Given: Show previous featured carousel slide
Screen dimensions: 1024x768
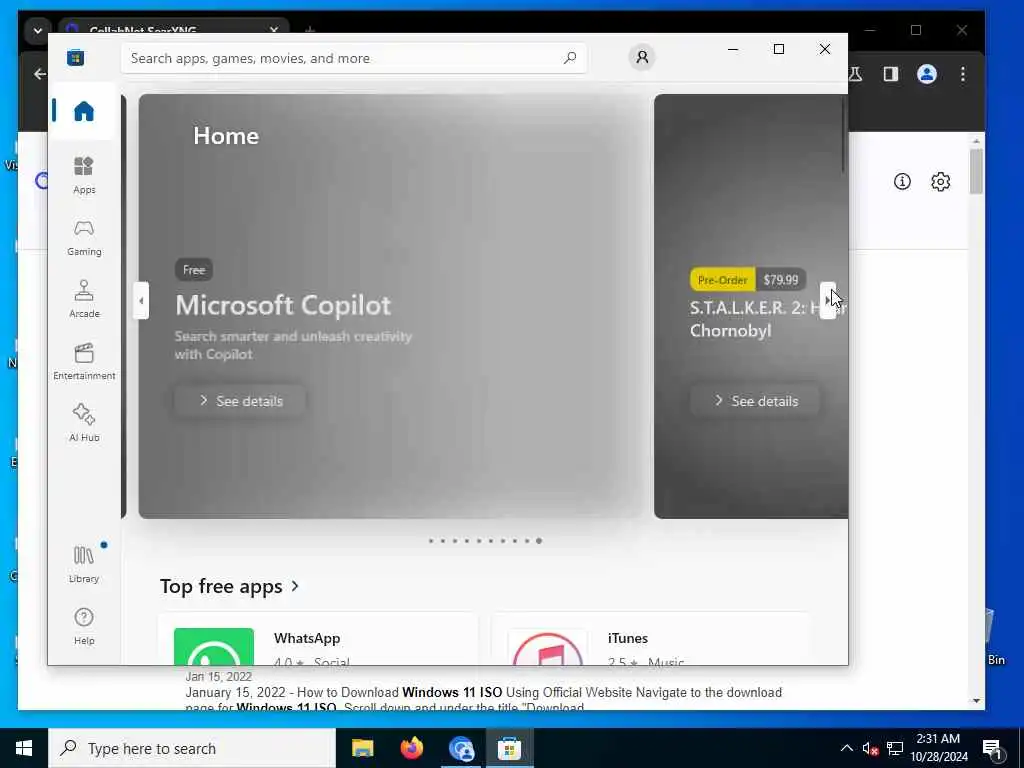Looking at the screenshot, I should point(141,301).
